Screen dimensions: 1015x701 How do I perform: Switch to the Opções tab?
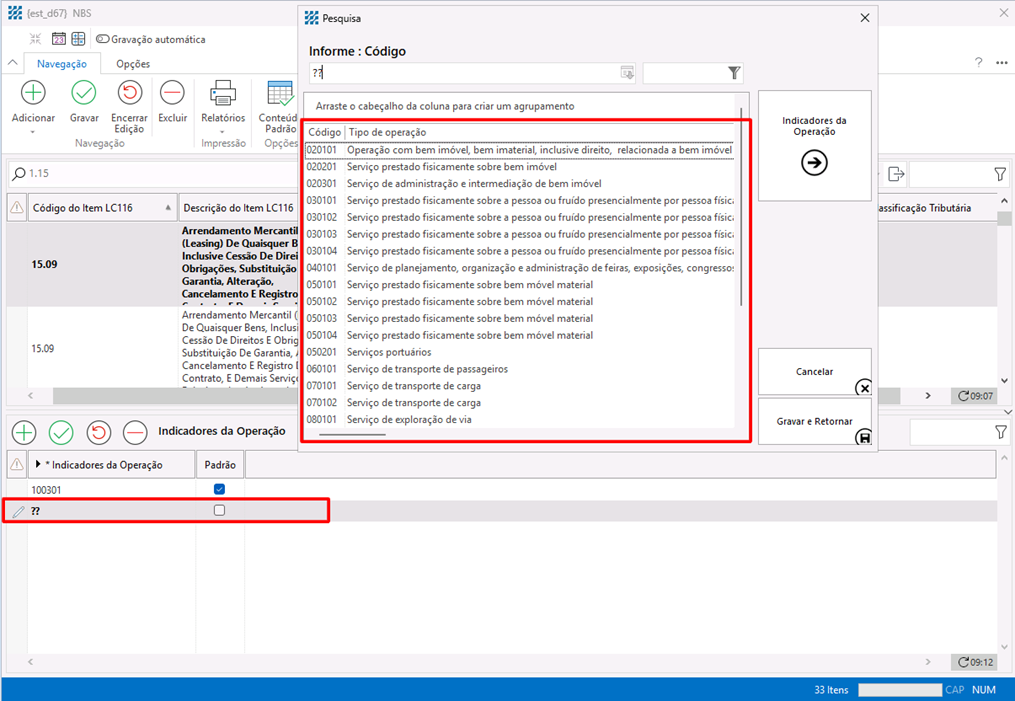tap(133, 64)
